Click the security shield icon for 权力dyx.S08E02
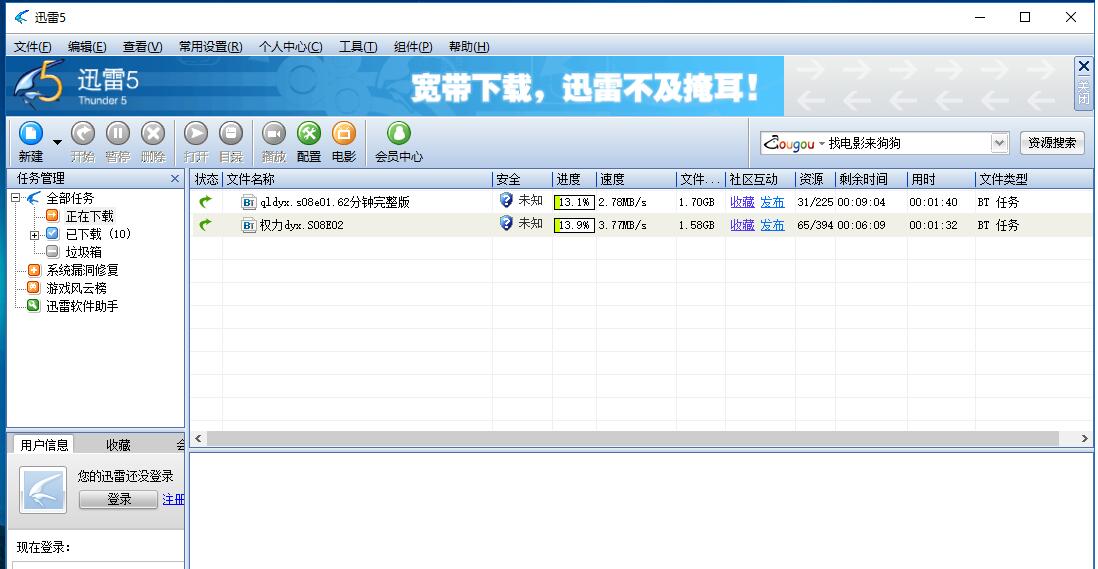 tap(506, 224)
